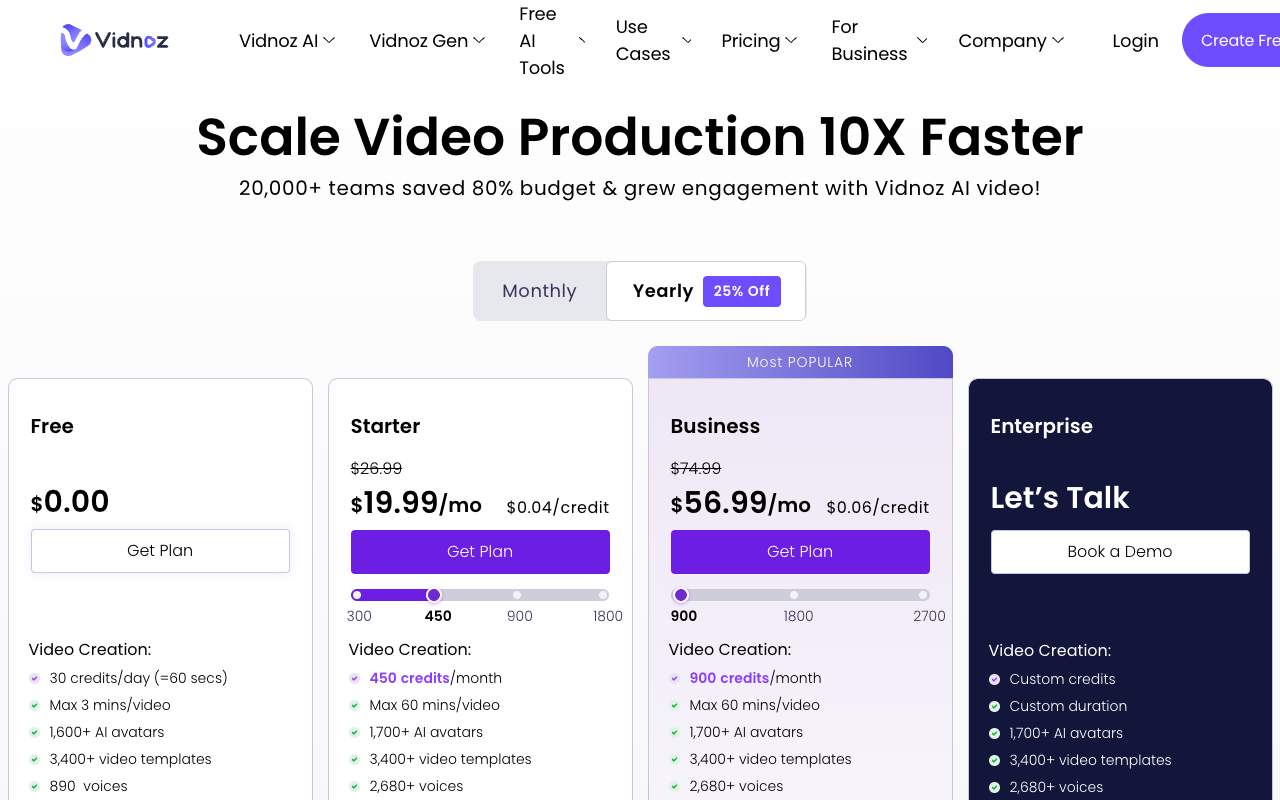Click the struck-through $74.99 price

(696, 468)
